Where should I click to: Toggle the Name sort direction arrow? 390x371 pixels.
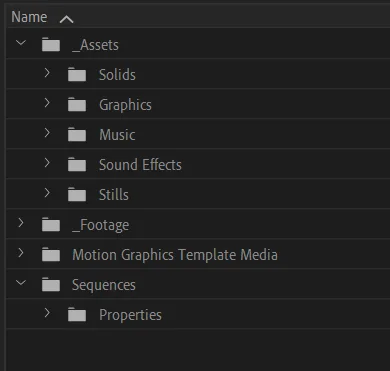click(66, 20)
